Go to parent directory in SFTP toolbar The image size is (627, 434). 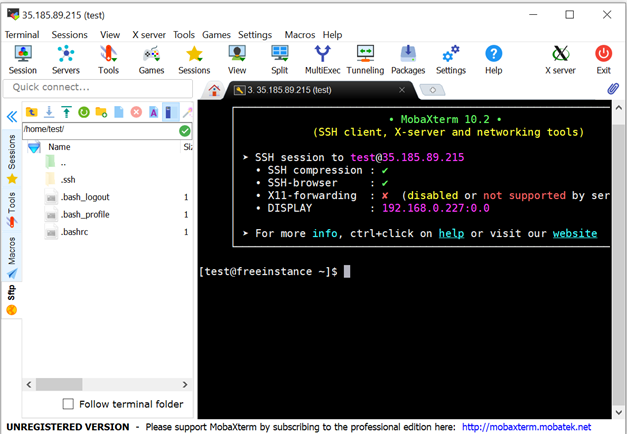tap(32, 112)
